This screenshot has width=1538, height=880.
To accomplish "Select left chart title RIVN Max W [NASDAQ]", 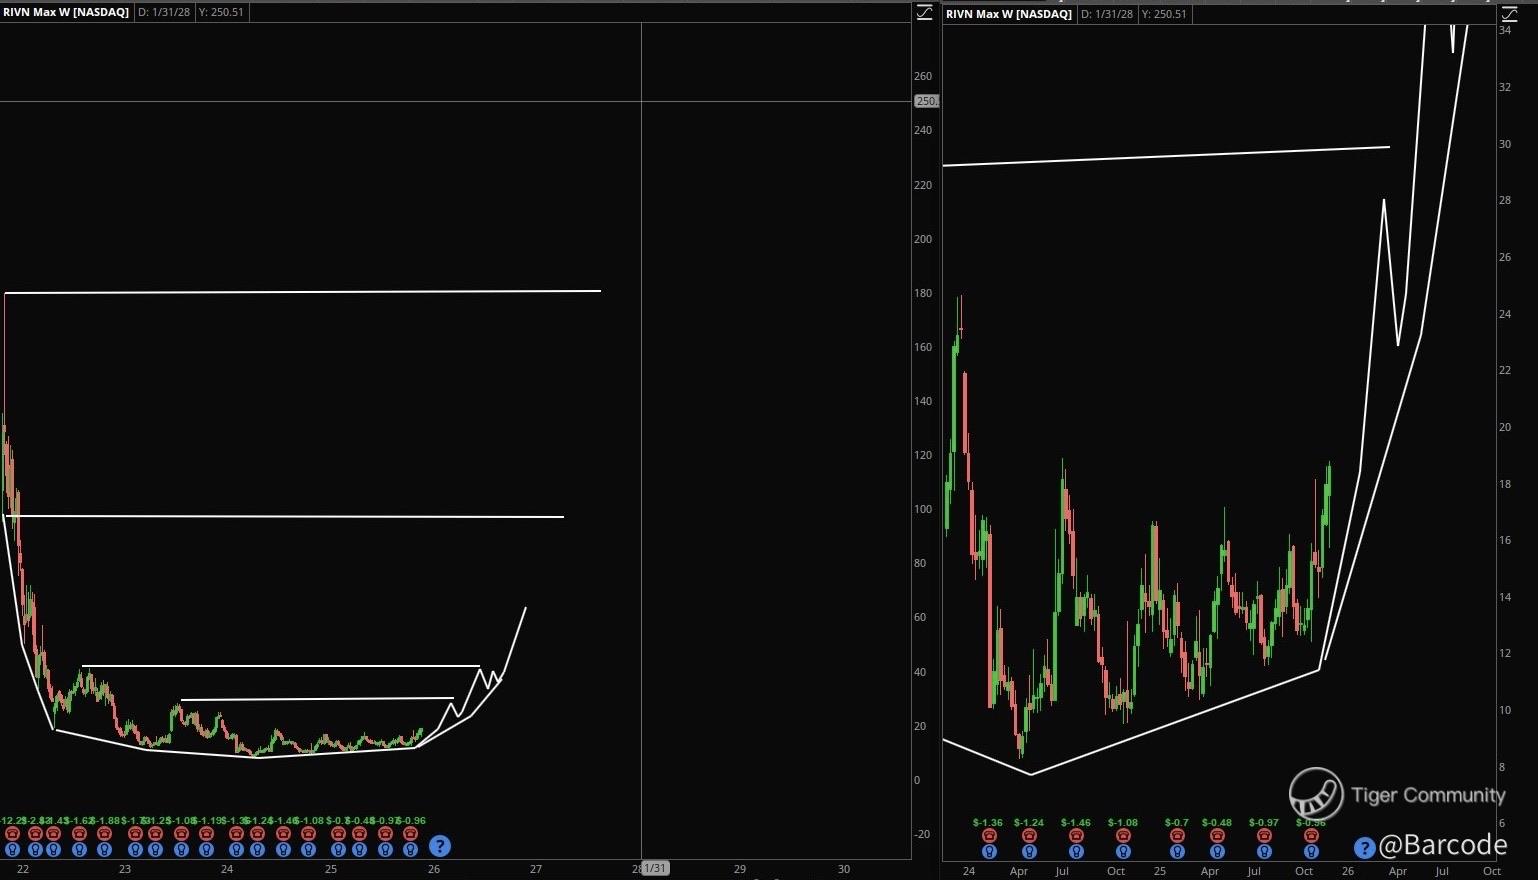I will coord(66,12).
